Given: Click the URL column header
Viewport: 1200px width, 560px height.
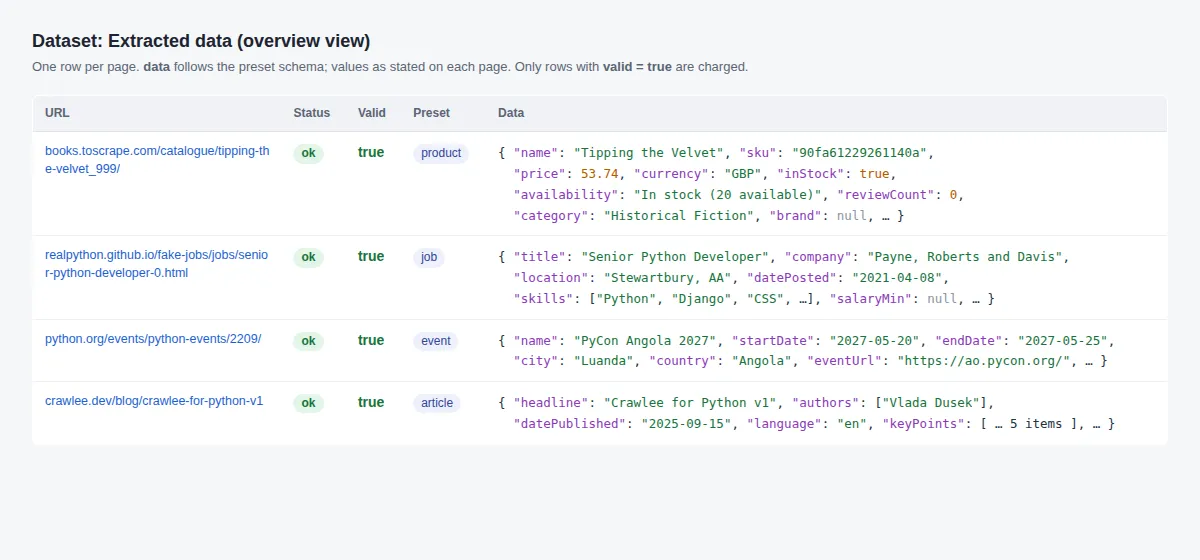Looking at the screenshot, I should coord(57,113).
